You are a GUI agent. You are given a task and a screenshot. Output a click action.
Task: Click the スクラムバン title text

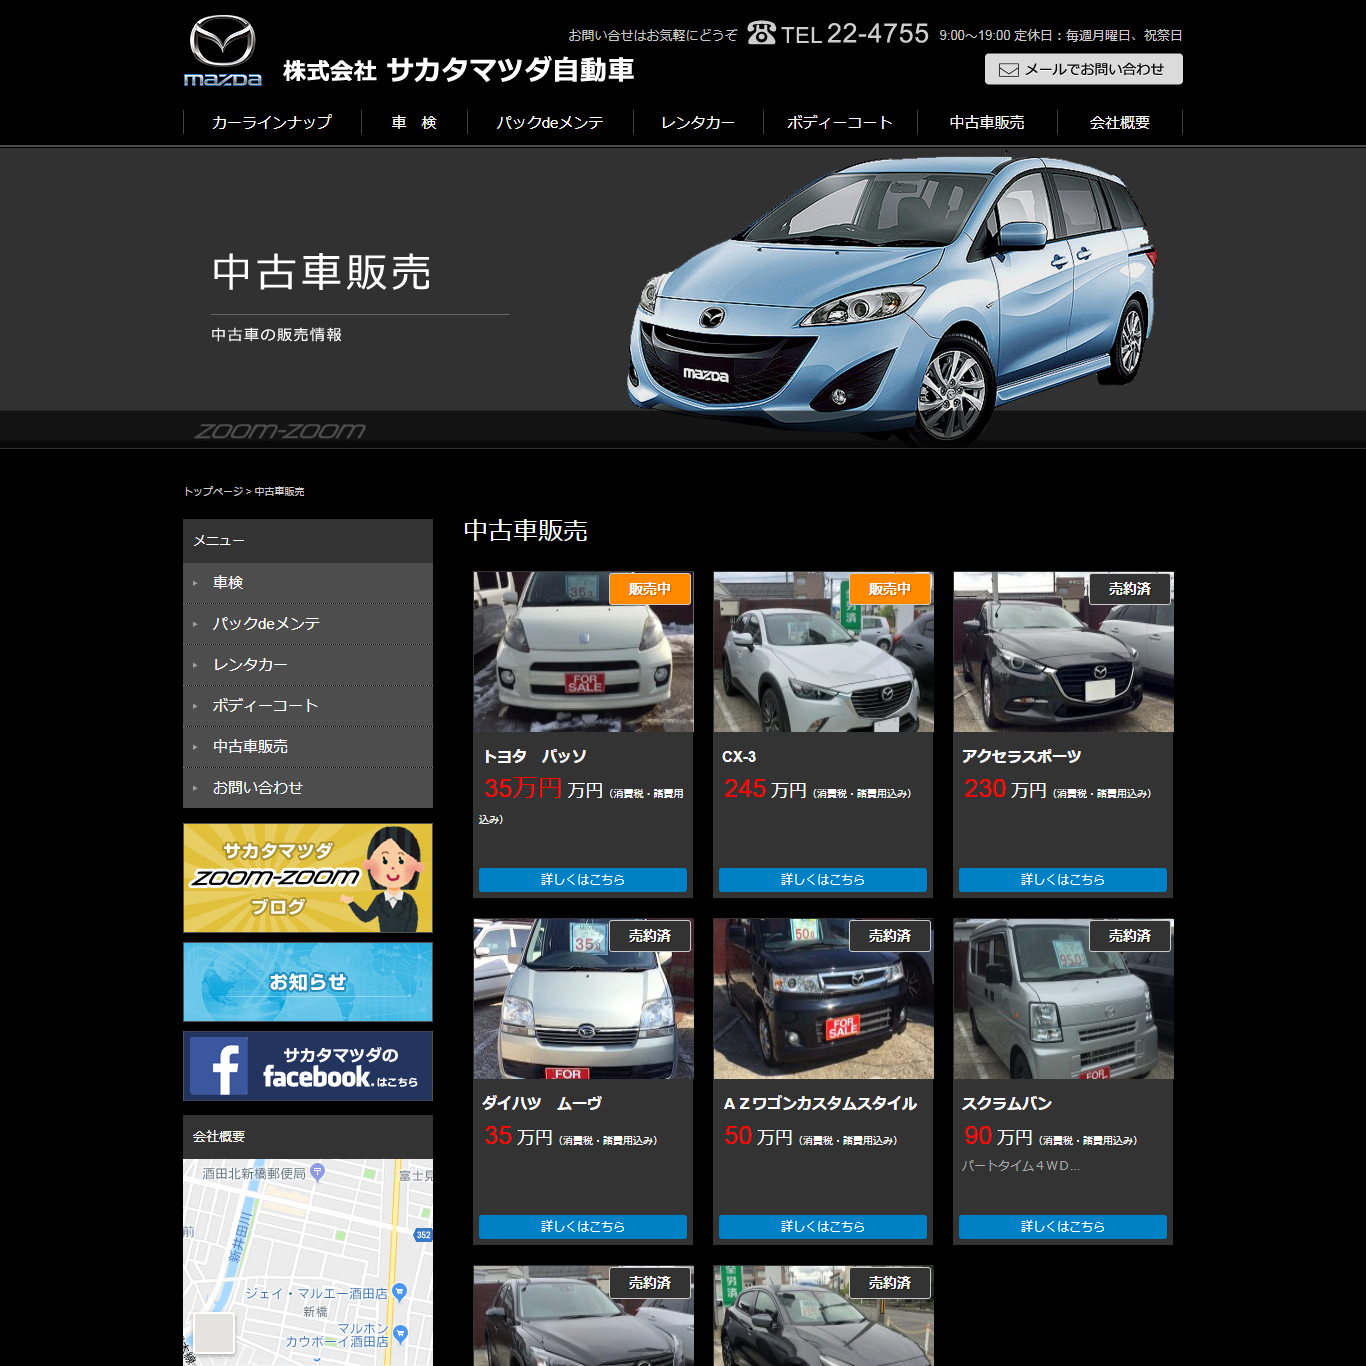click(1006, 1103)
